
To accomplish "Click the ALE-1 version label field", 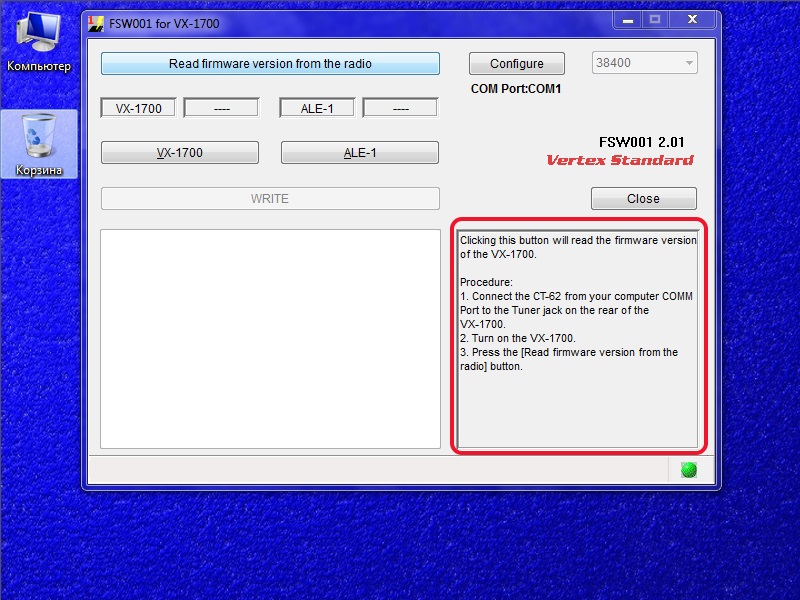I will click(x=317, y=108).
